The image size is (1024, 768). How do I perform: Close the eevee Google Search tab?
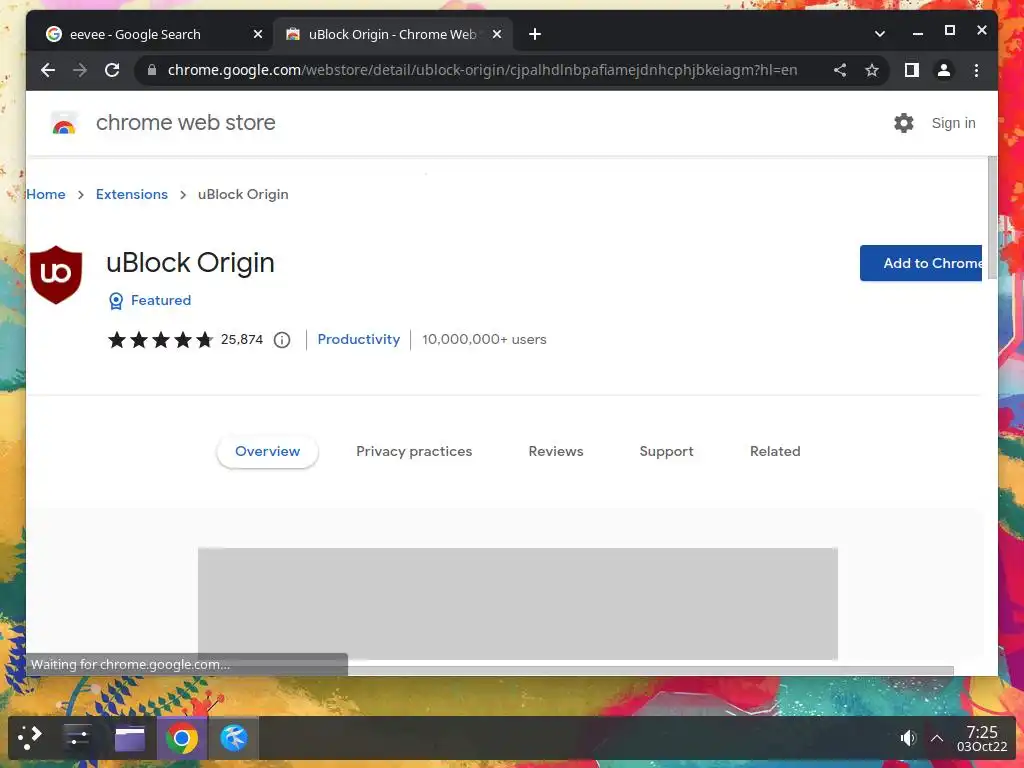click(258, 34)
